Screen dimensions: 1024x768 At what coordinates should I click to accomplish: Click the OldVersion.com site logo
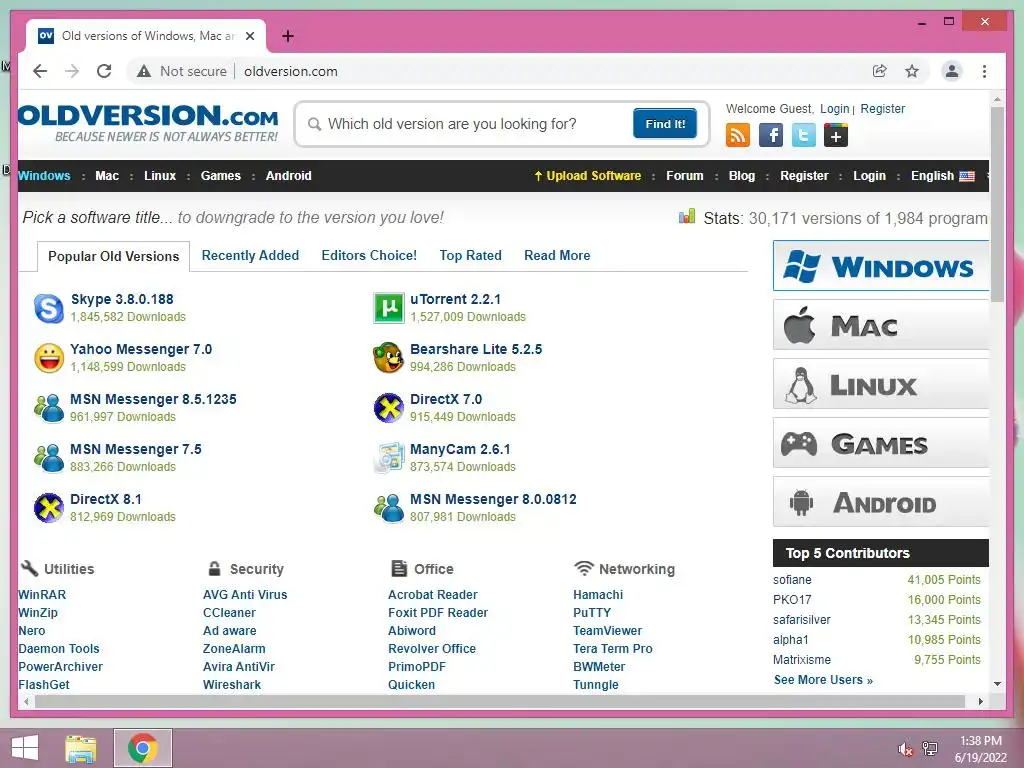[148, 122]
